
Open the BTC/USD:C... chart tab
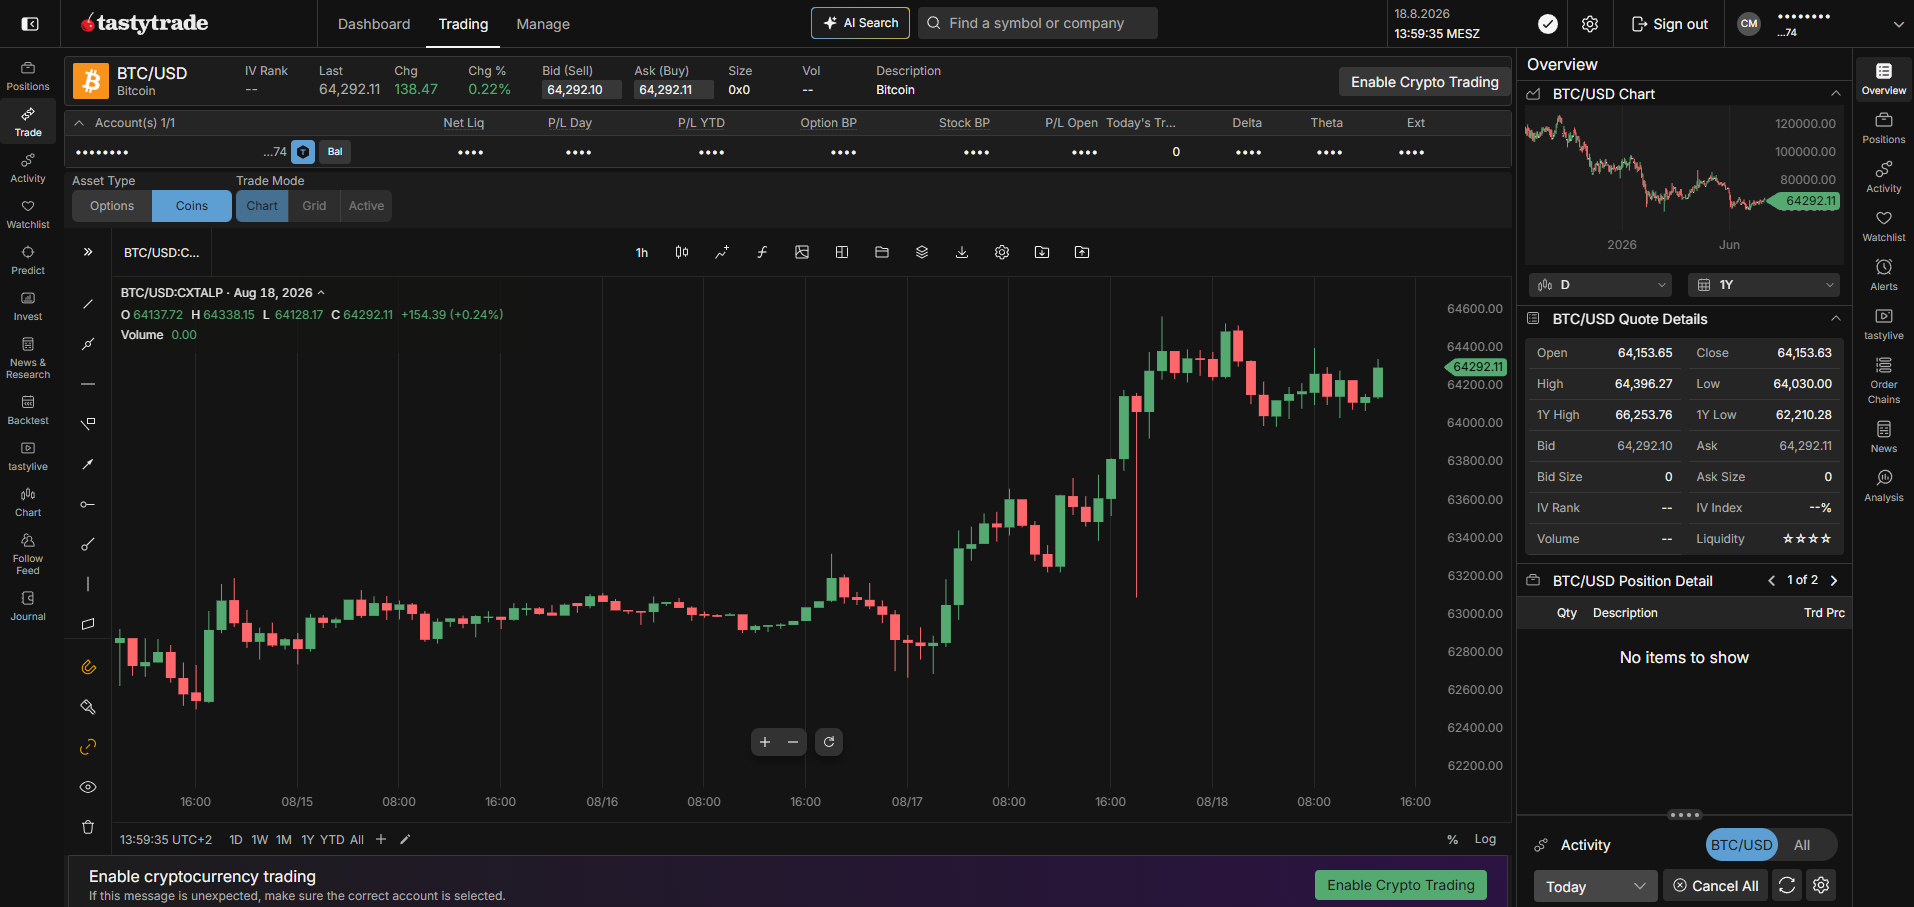(162, 253)
